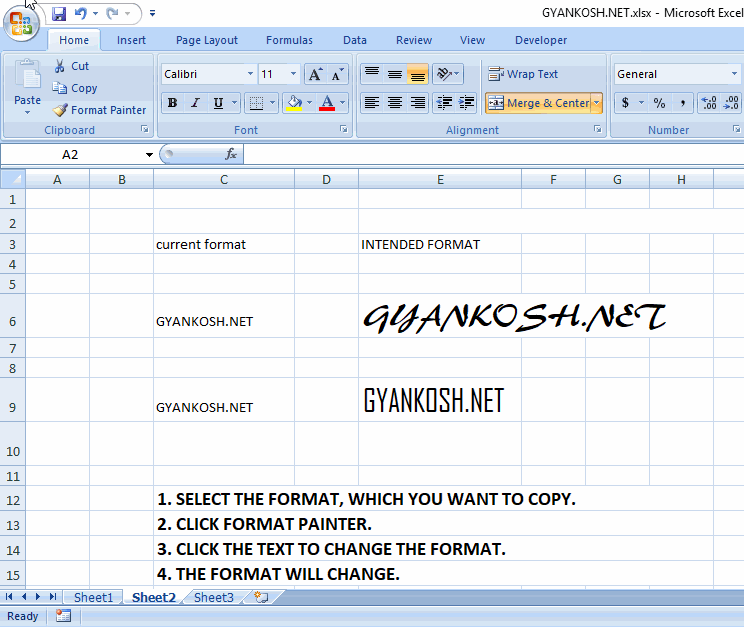Open Alignment dialog launcher
This screenshot has height=627, width=744.
[x=597, y=129]
